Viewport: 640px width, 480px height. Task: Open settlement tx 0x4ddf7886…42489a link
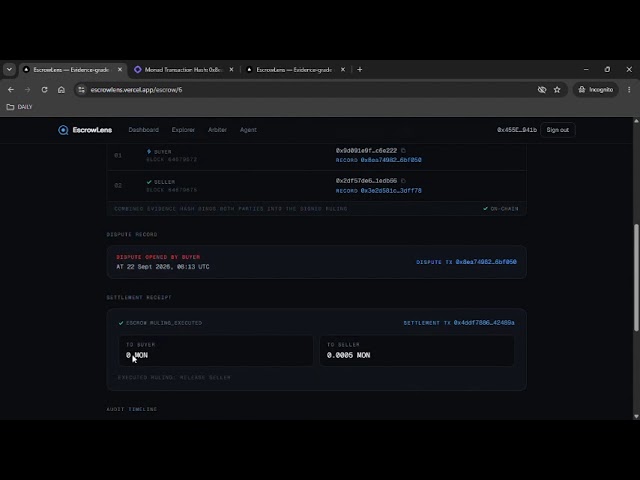click(484, 323)
